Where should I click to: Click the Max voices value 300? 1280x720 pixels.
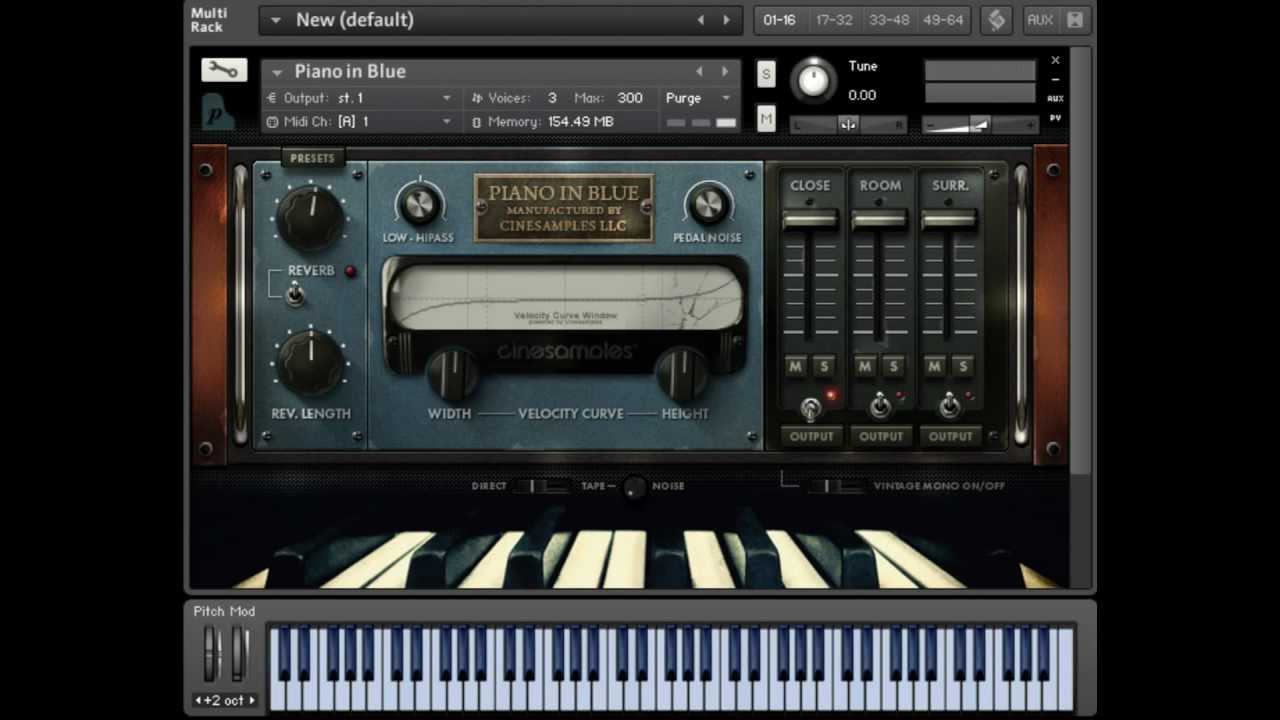click(630, 98)
